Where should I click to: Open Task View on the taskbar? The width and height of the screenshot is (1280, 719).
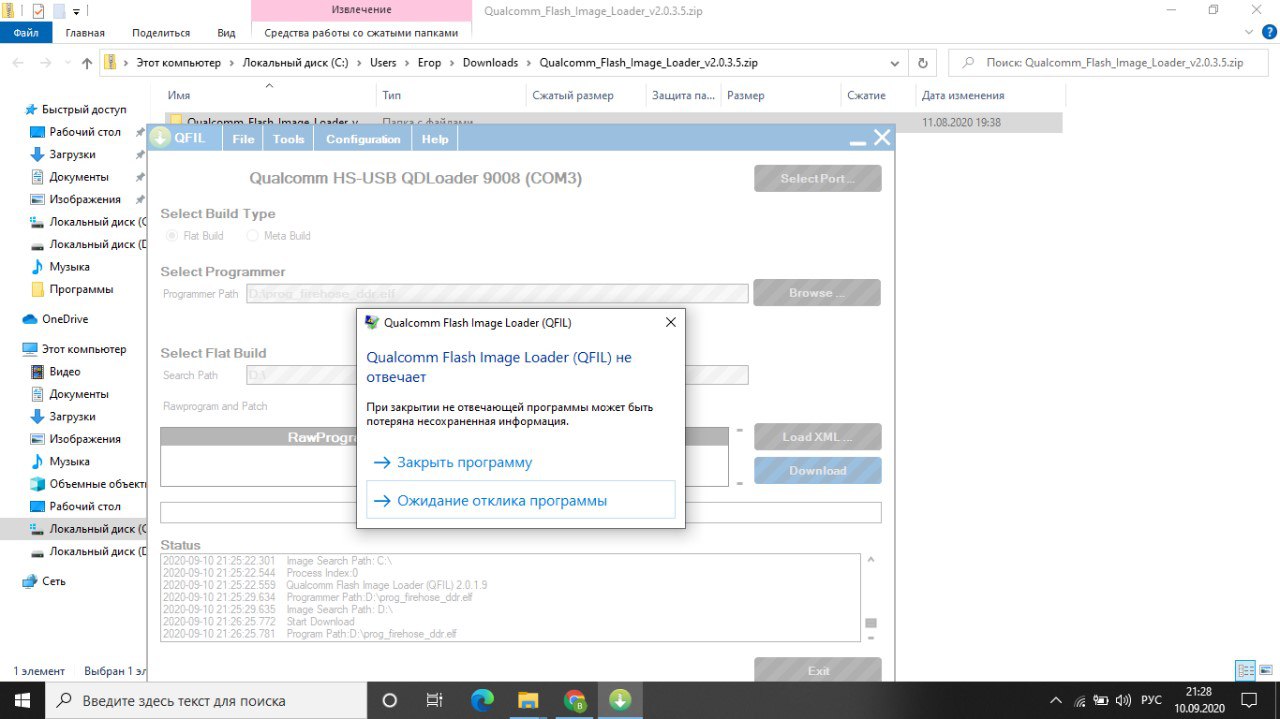(x=434, y=700)
